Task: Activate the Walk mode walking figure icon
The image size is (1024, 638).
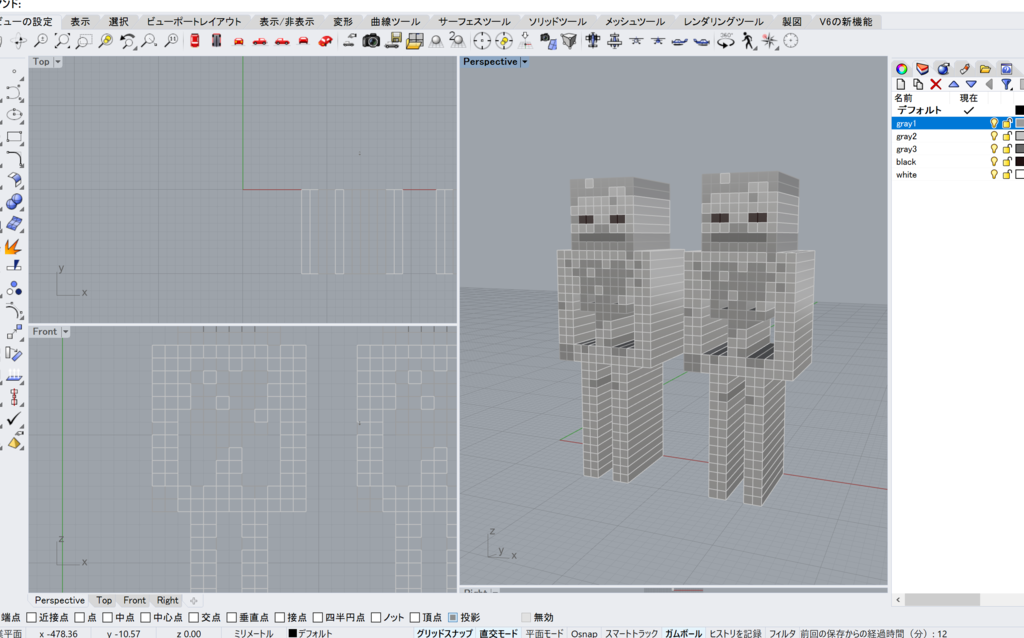Action: coord(748,41)
